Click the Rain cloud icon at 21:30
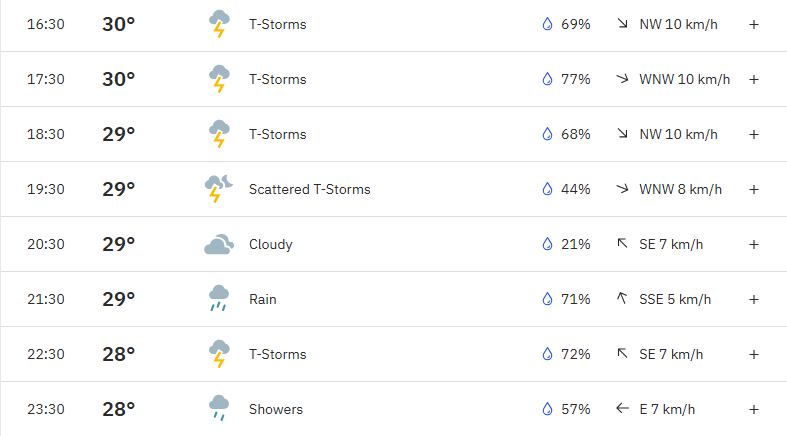787x436 pixels. click(219, 299)
